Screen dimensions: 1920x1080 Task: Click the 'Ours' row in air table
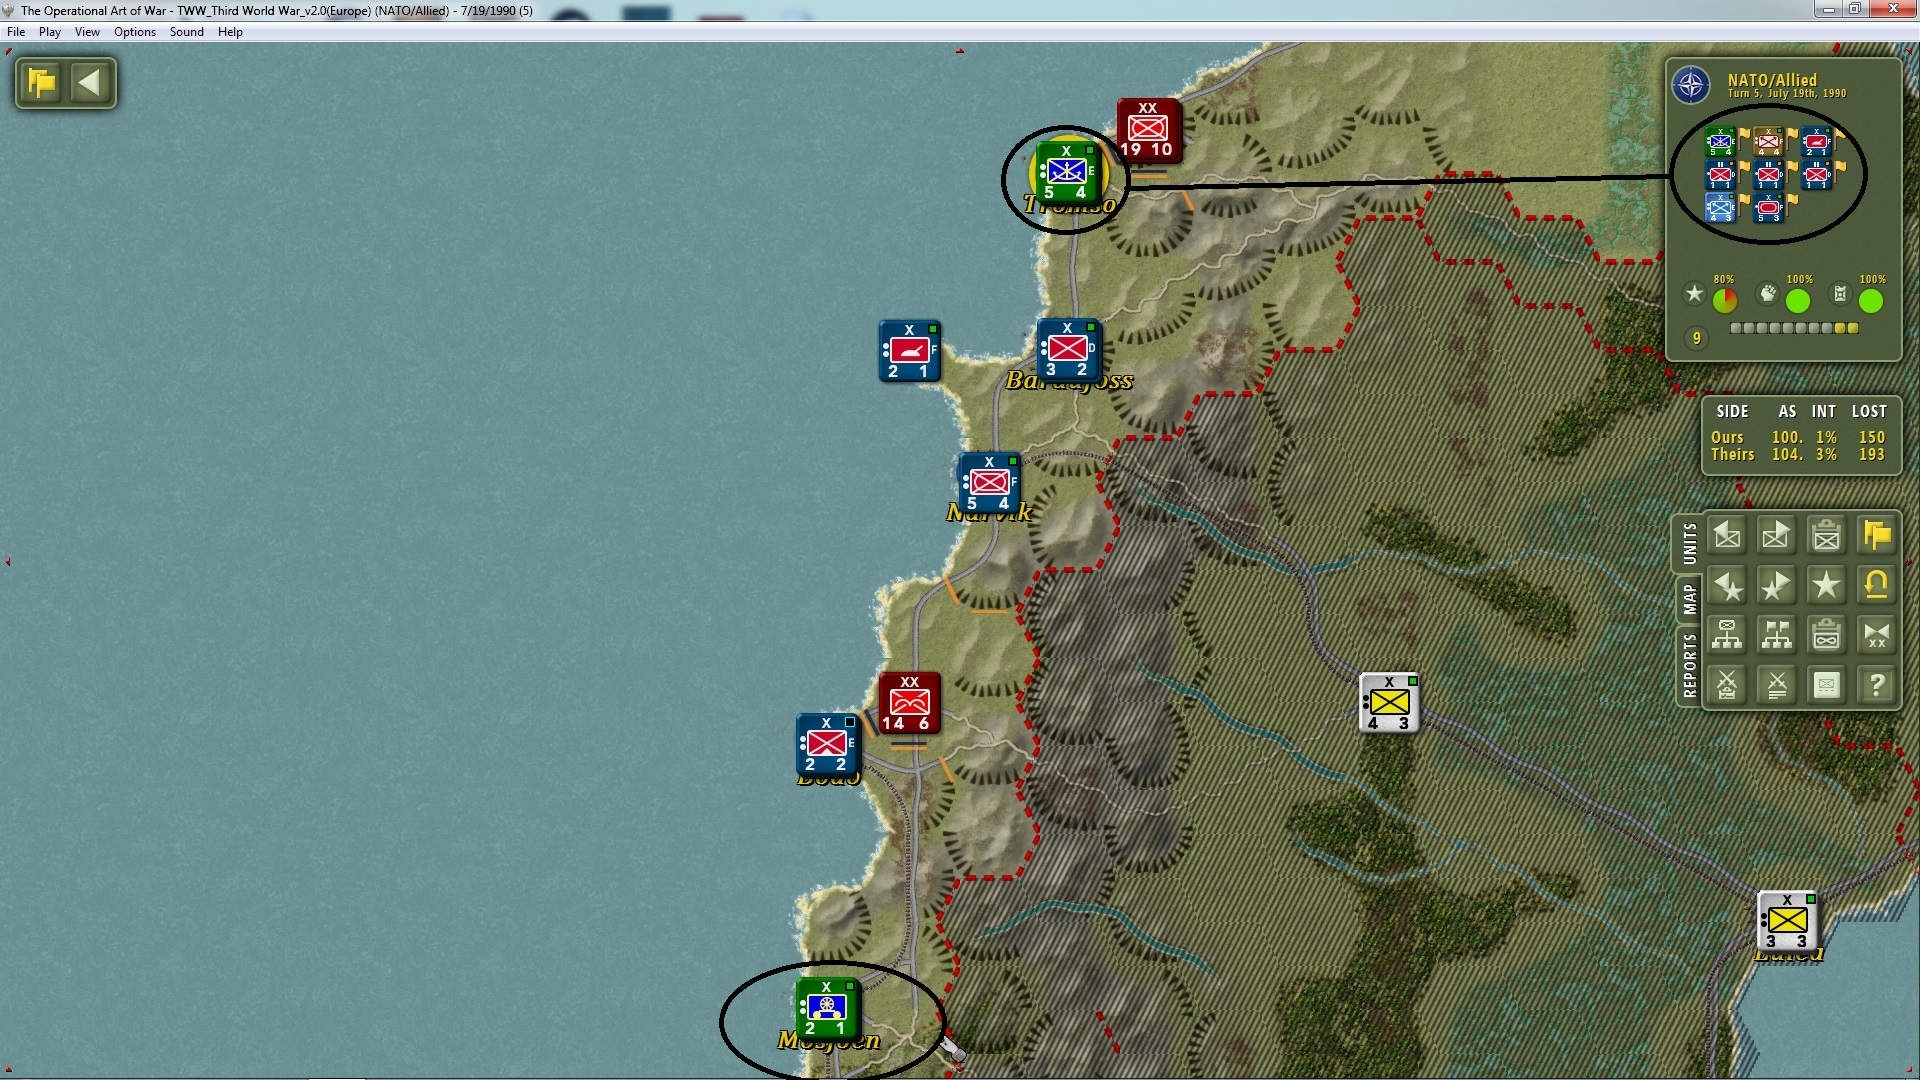coord(1798,437)
